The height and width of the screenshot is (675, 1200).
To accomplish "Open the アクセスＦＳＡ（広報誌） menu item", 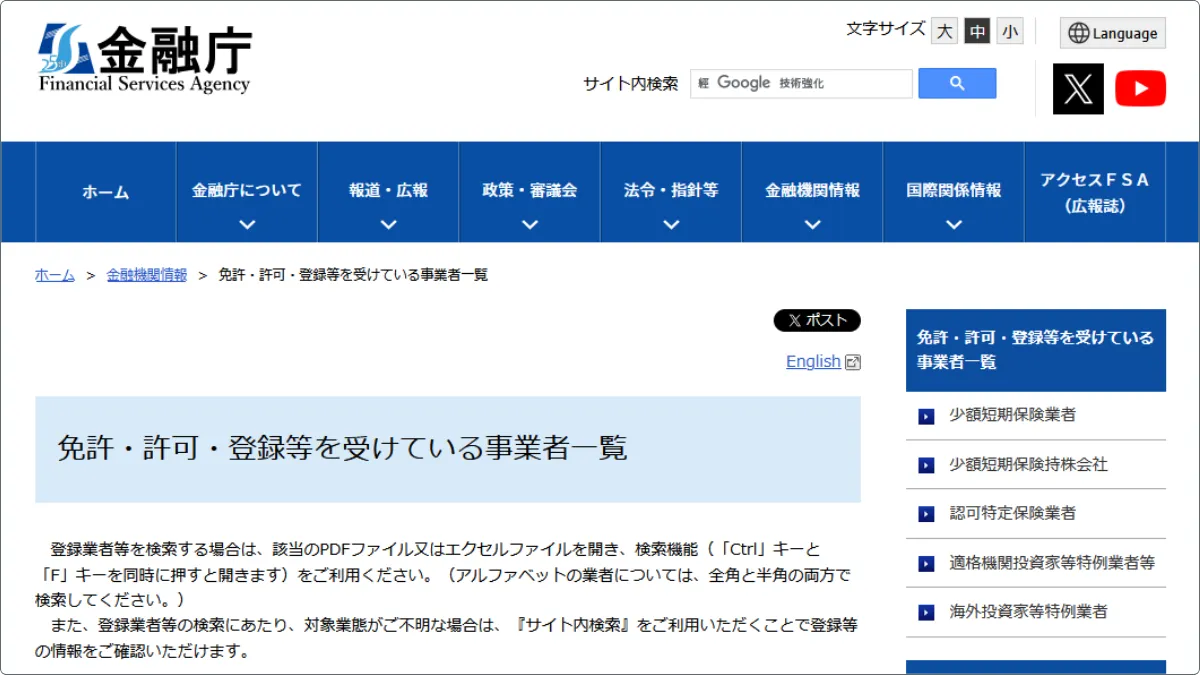I will [x=1094, y=192].
